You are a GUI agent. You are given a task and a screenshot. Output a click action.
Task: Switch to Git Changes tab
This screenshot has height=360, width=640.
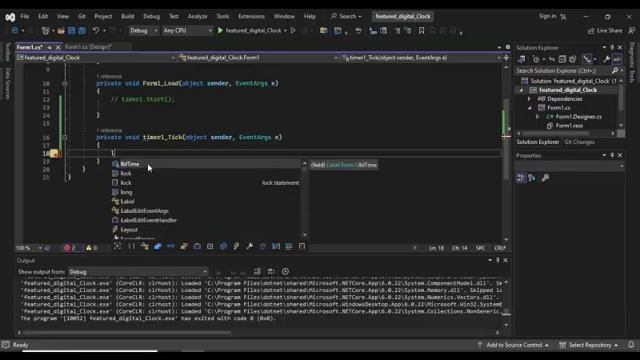point(579,142)
